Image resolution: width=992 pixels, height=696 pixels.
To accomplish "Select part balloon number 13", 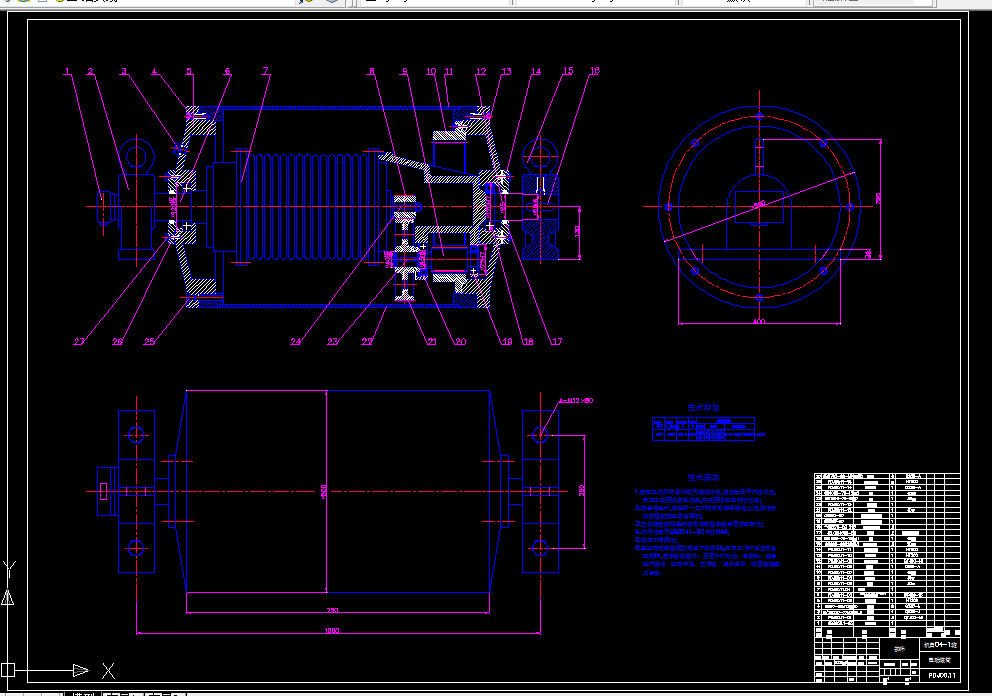I will (x=506, y=71).
